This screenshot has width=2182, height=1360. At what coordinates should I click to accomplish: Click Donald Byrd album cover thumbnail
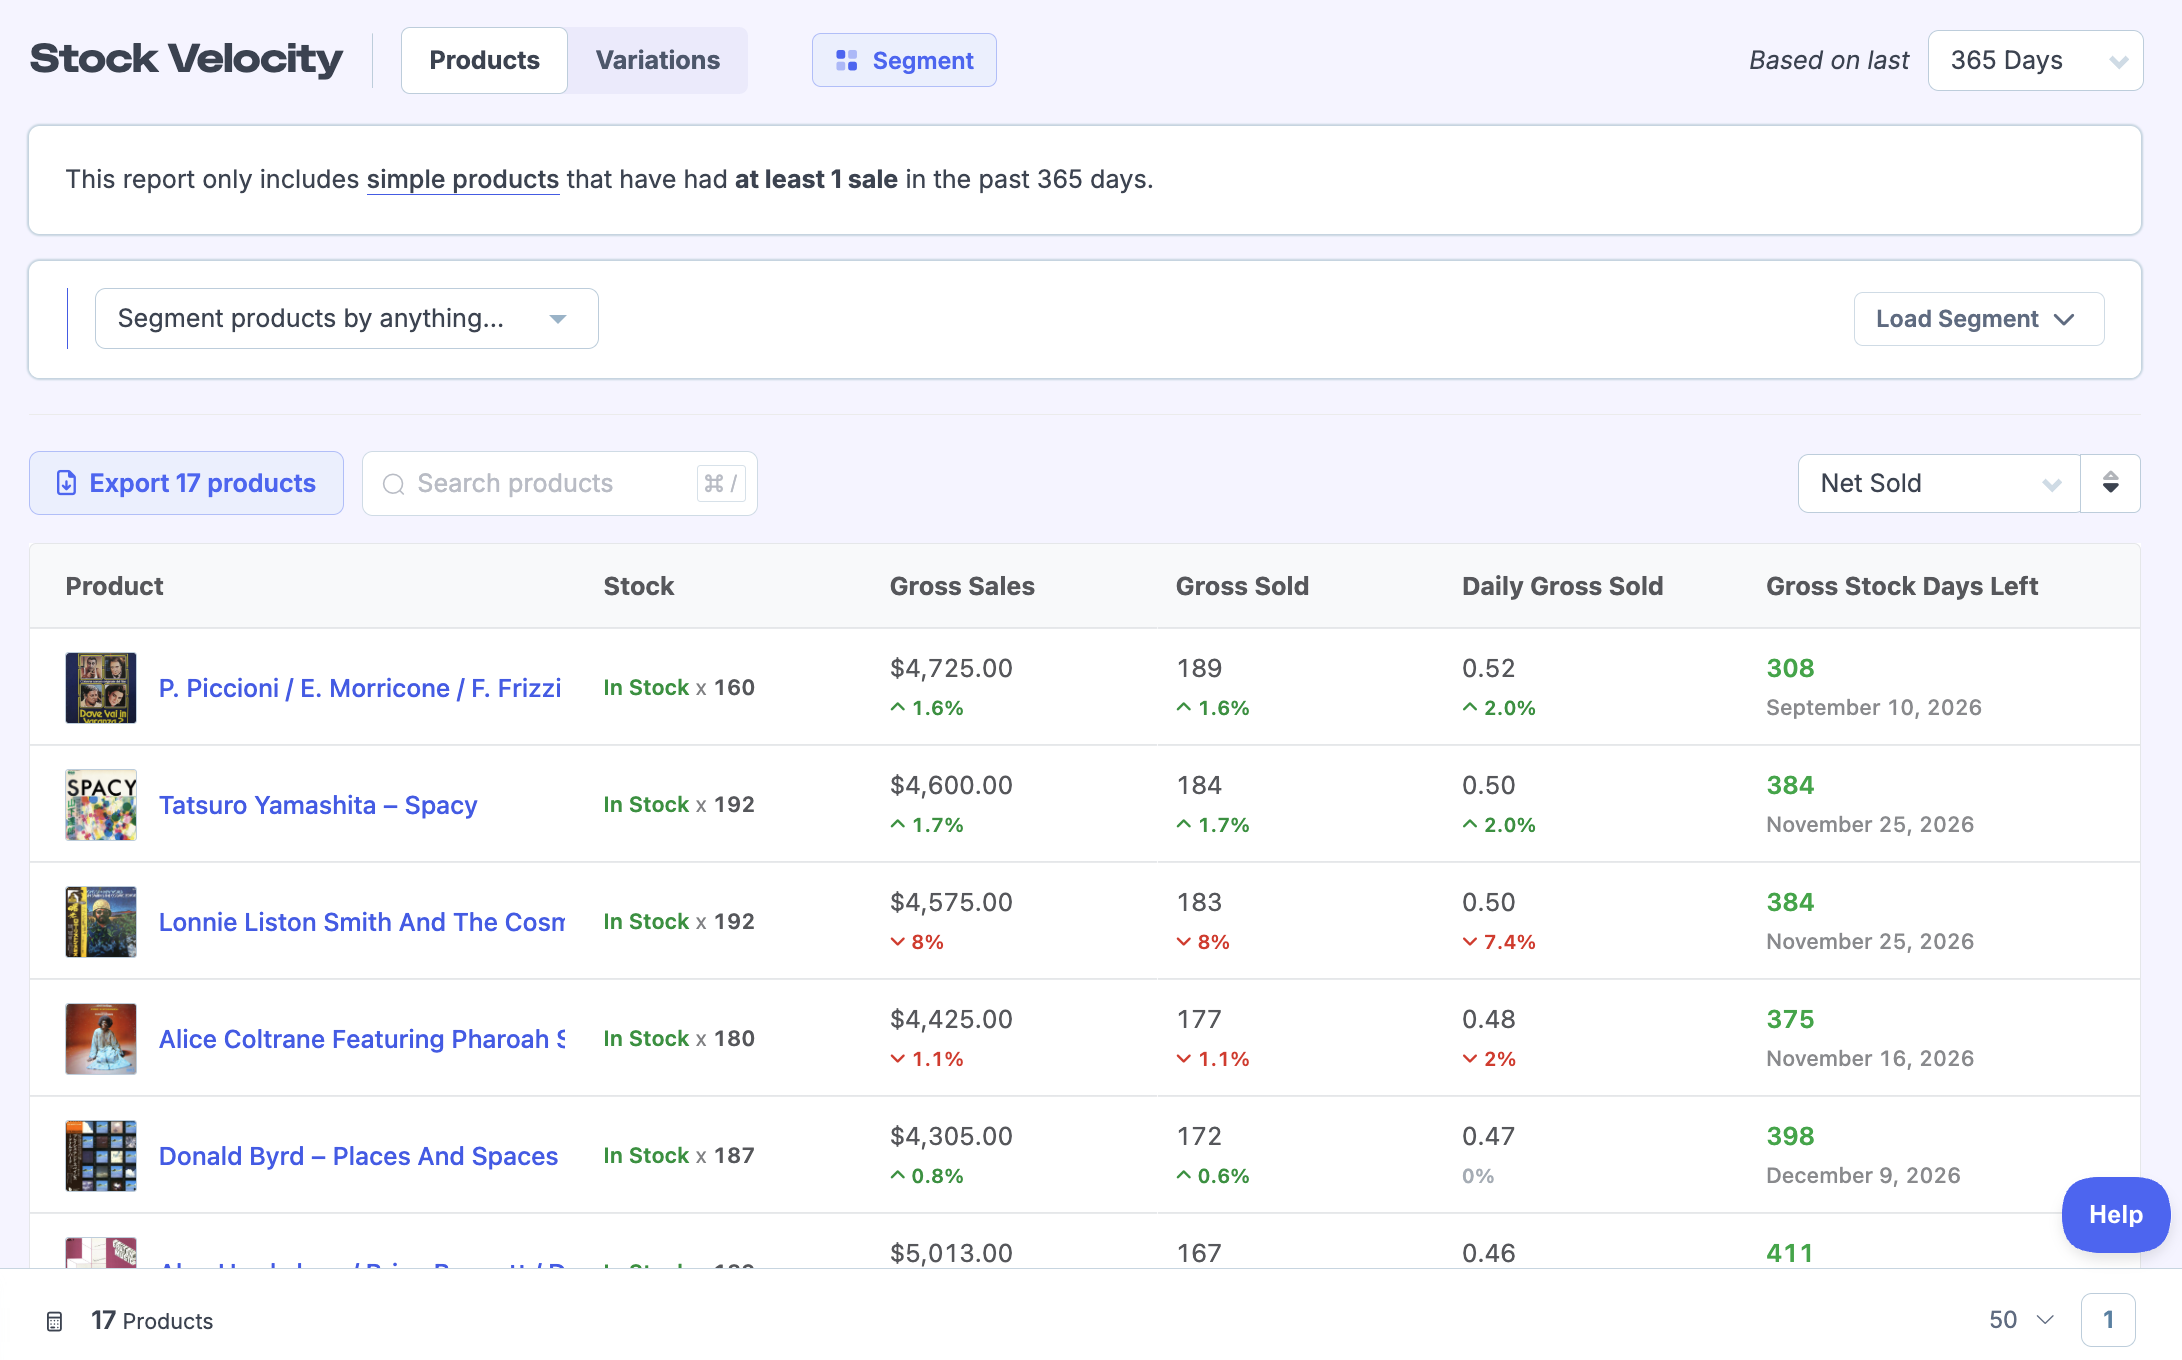101,1156
